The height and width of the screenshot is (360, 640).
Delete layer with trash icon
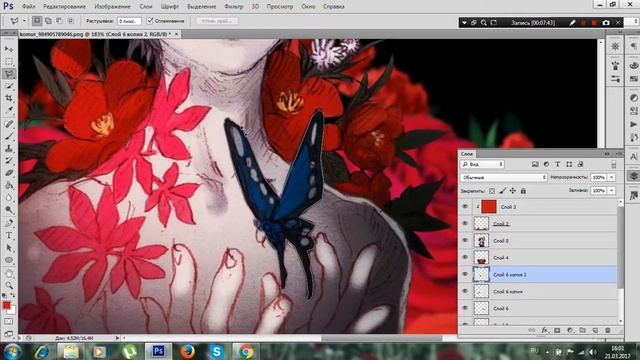point(608,330)
